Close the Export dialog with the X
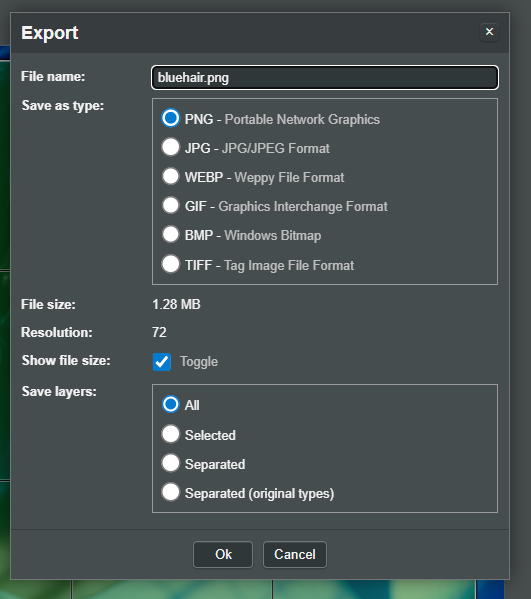This screenshot has width=531, height=599. coord(489,32)
